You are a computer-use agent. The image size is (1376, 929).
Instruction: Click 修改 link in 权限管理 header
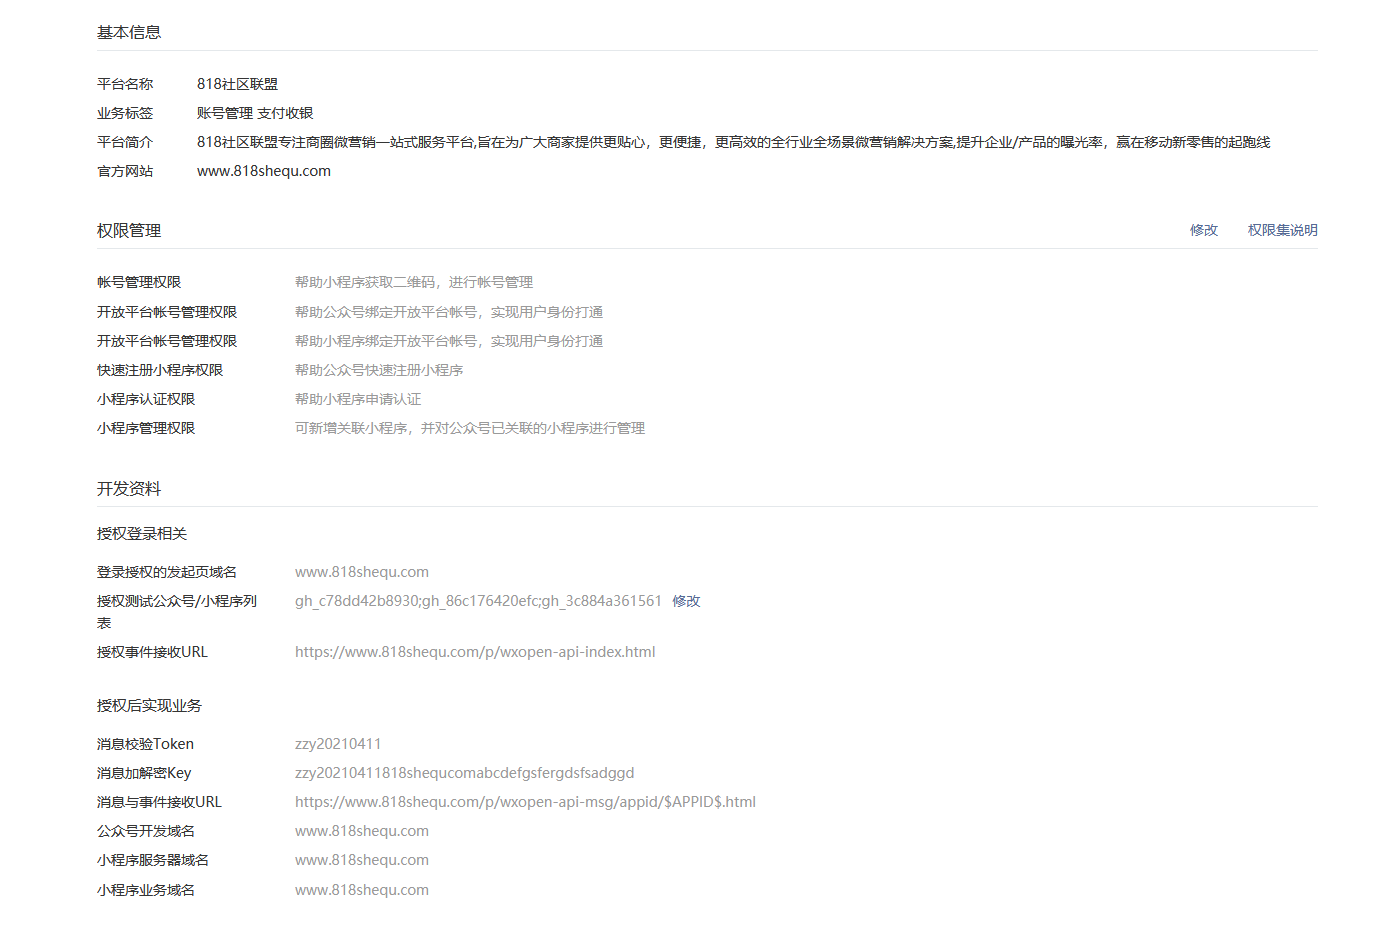pos(1203,230)
